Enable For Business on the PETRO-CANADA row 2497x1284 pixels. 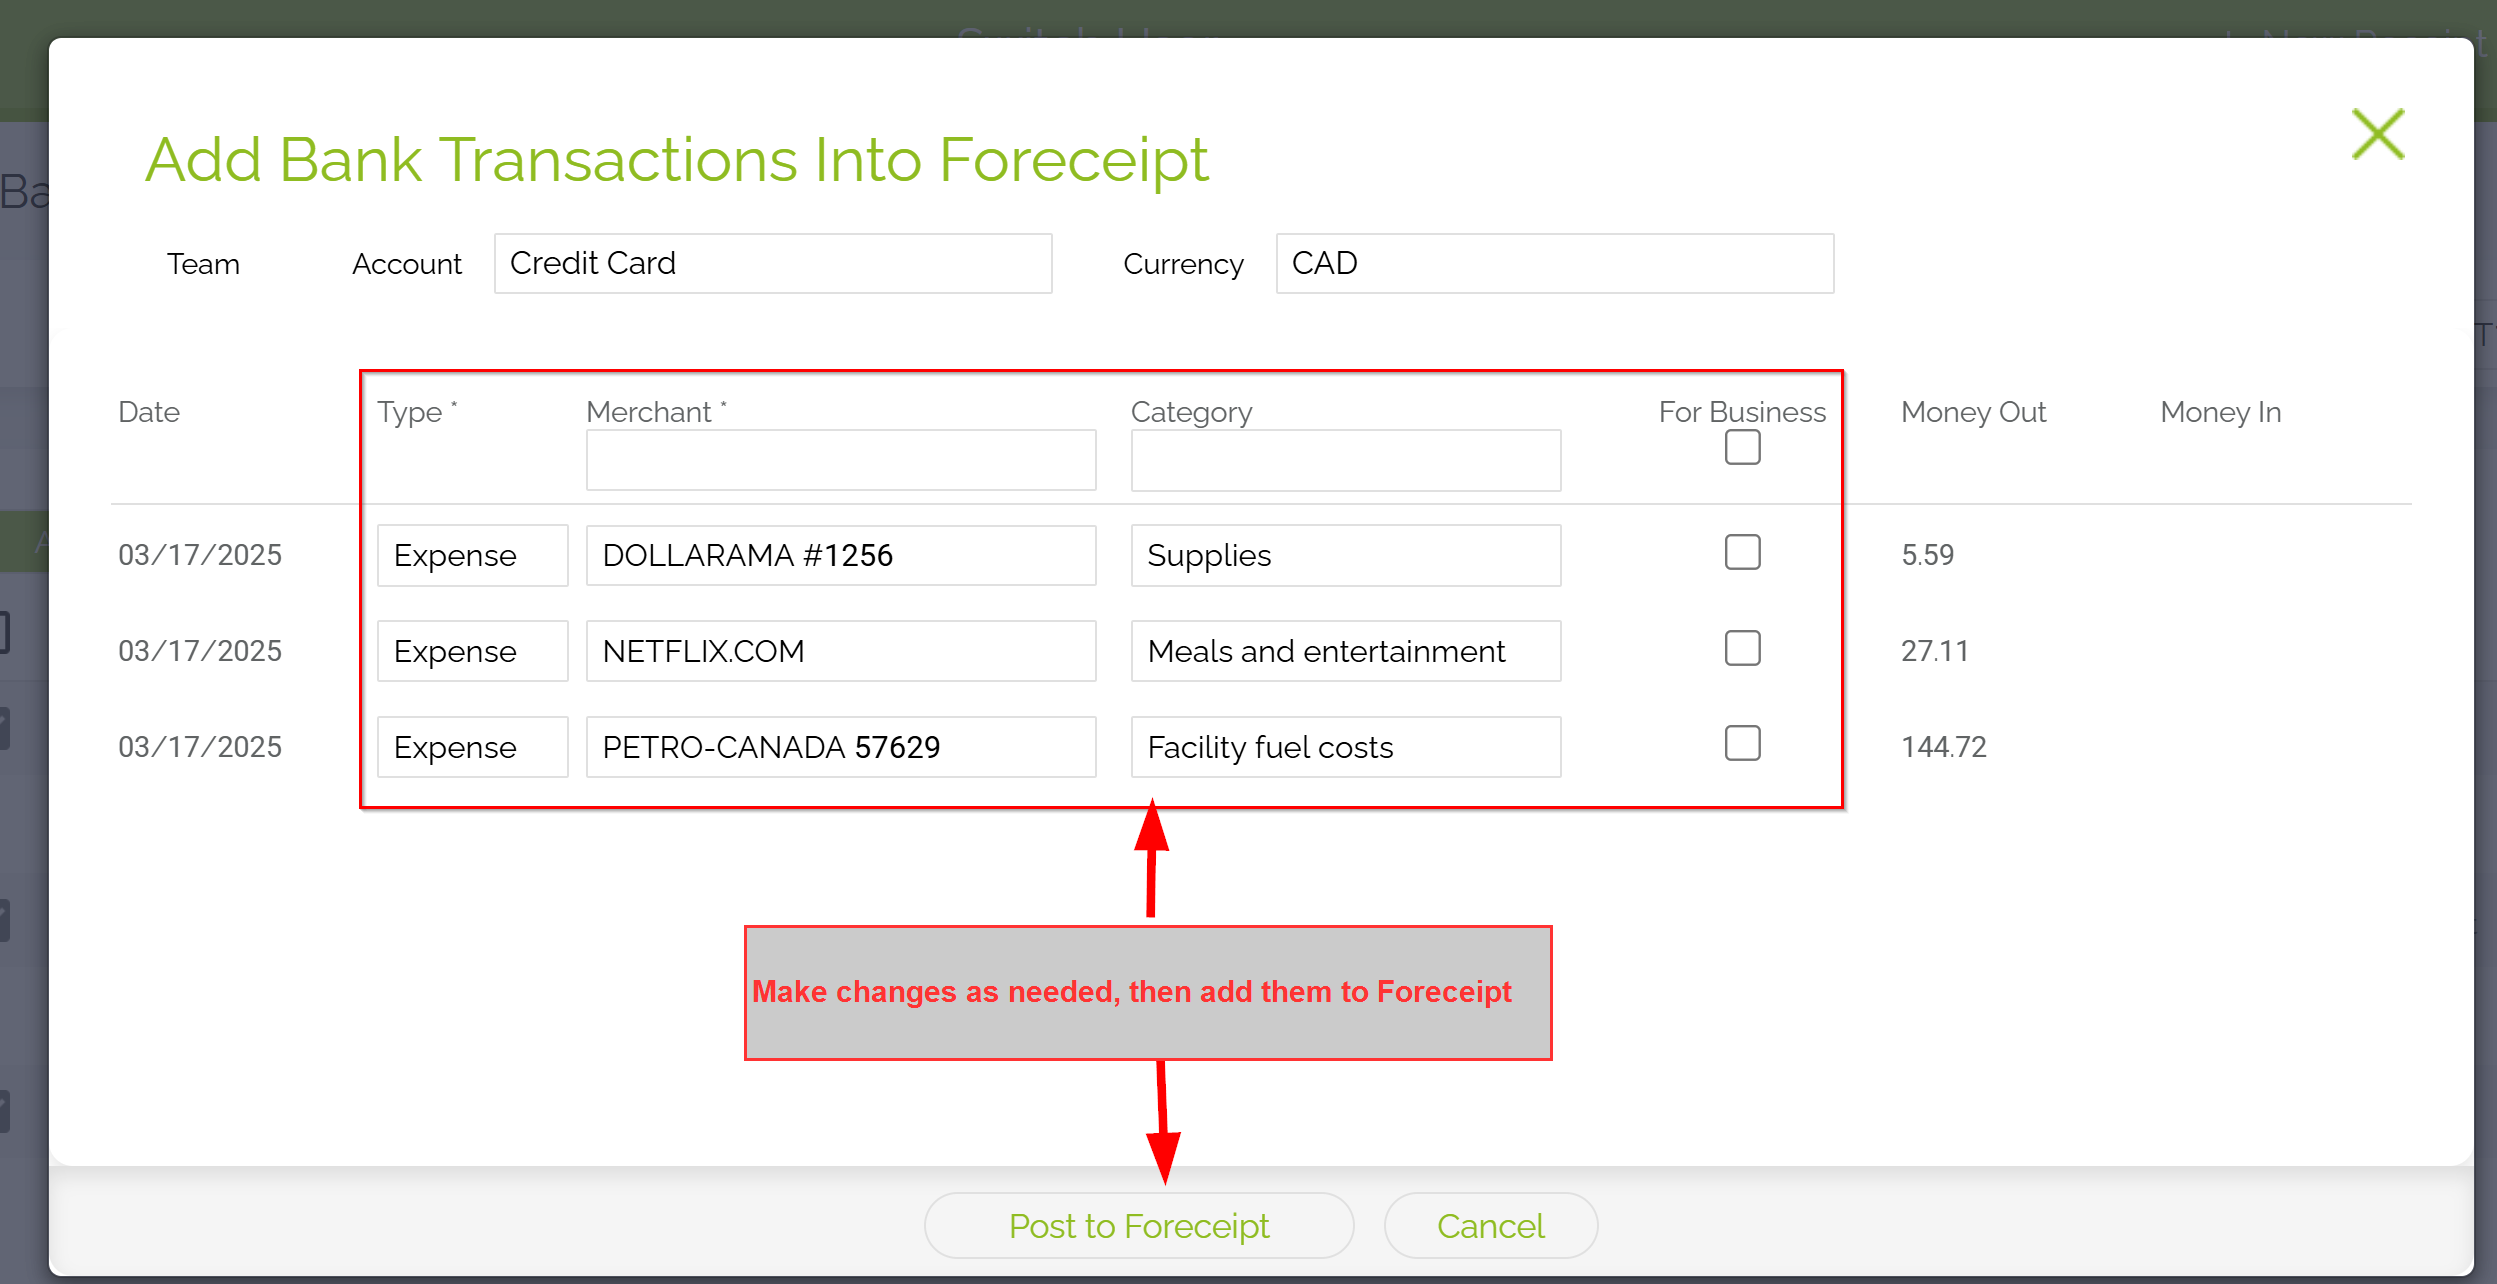1742,743
